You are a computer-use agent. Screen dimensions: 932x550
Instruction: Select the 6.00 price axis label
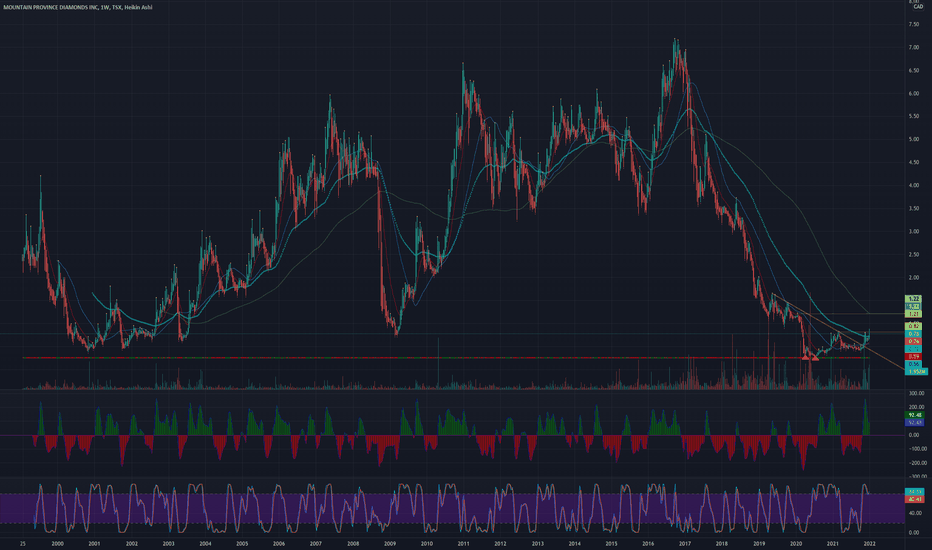(913, 93)
